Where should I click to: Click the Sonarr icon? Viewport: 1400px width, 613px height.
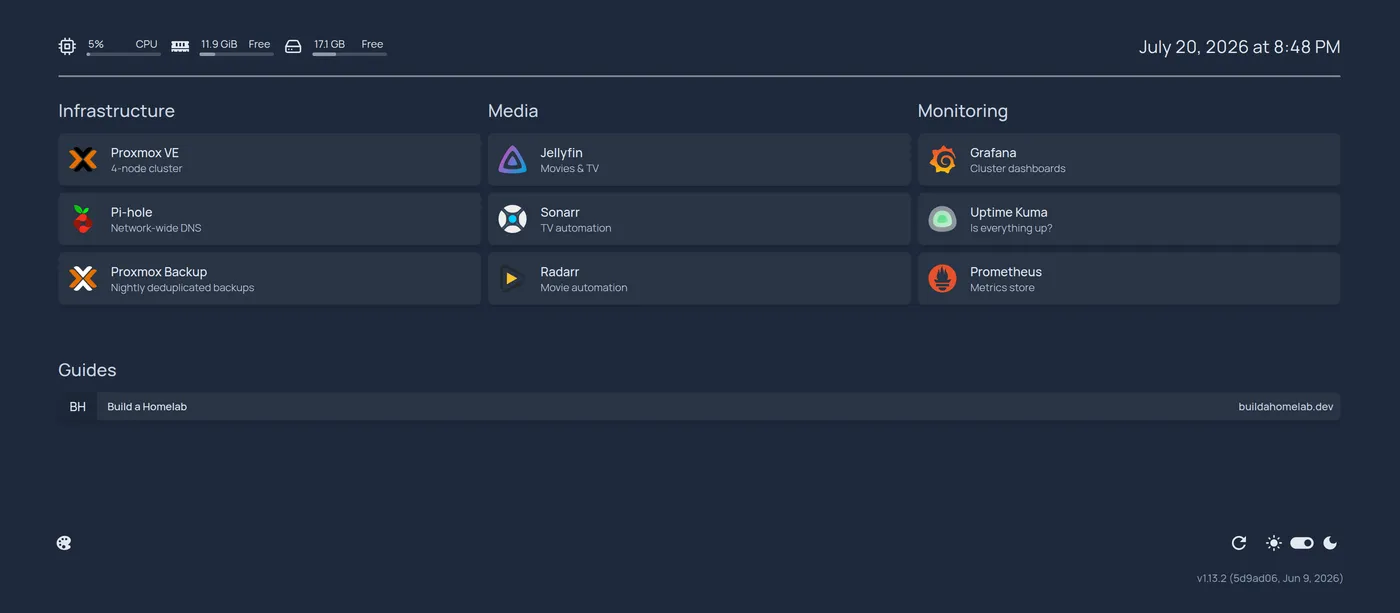pyautogui.click(x=512, y=219)
